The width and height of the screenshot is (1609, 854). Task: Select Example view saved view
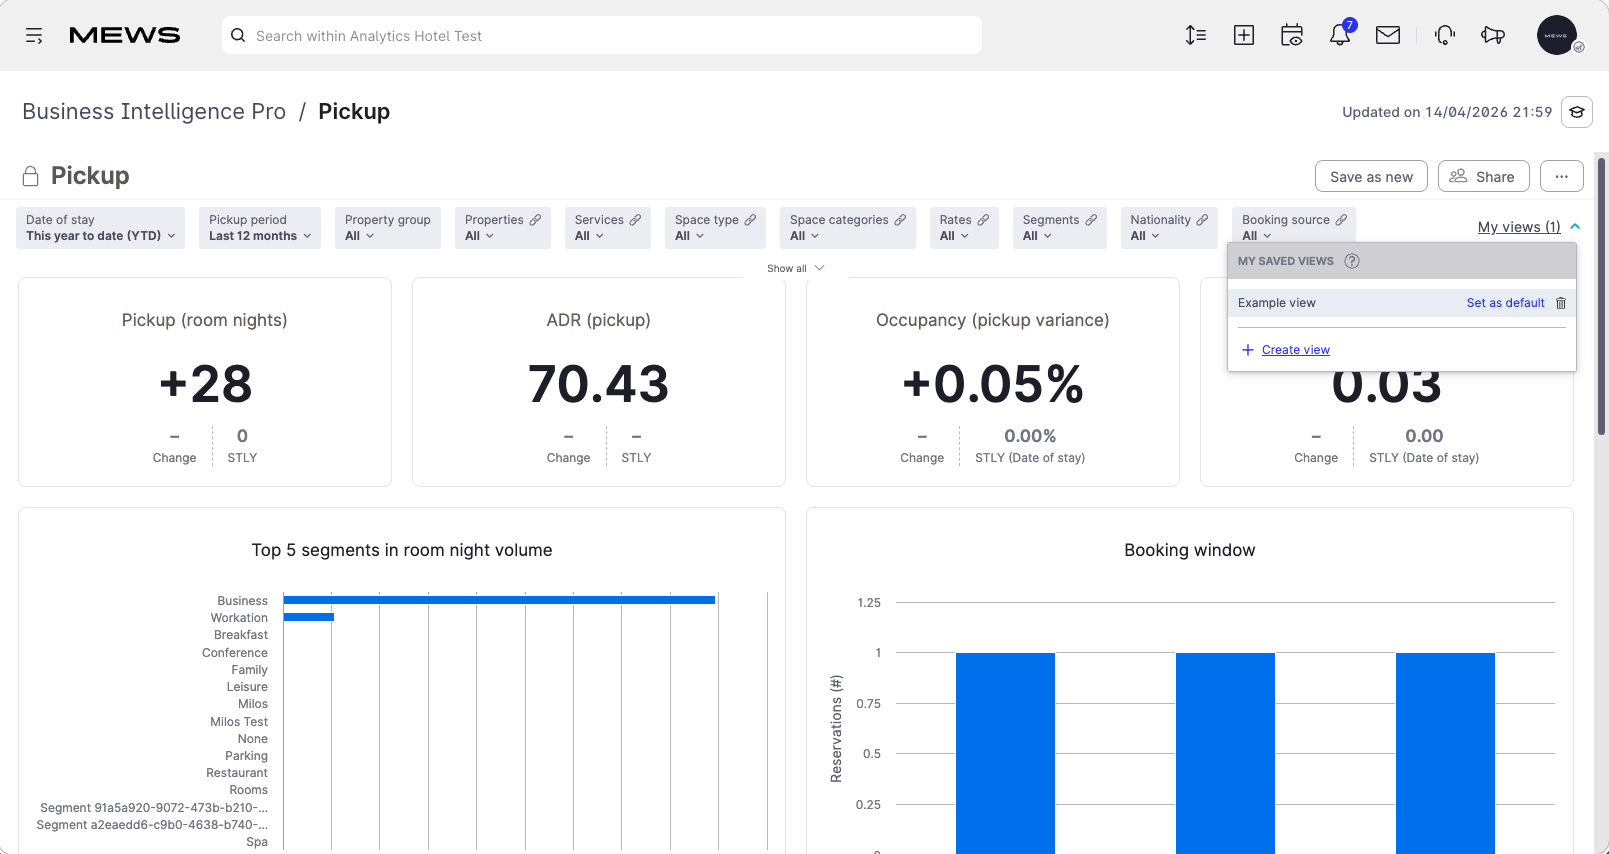pos(1277,303)
